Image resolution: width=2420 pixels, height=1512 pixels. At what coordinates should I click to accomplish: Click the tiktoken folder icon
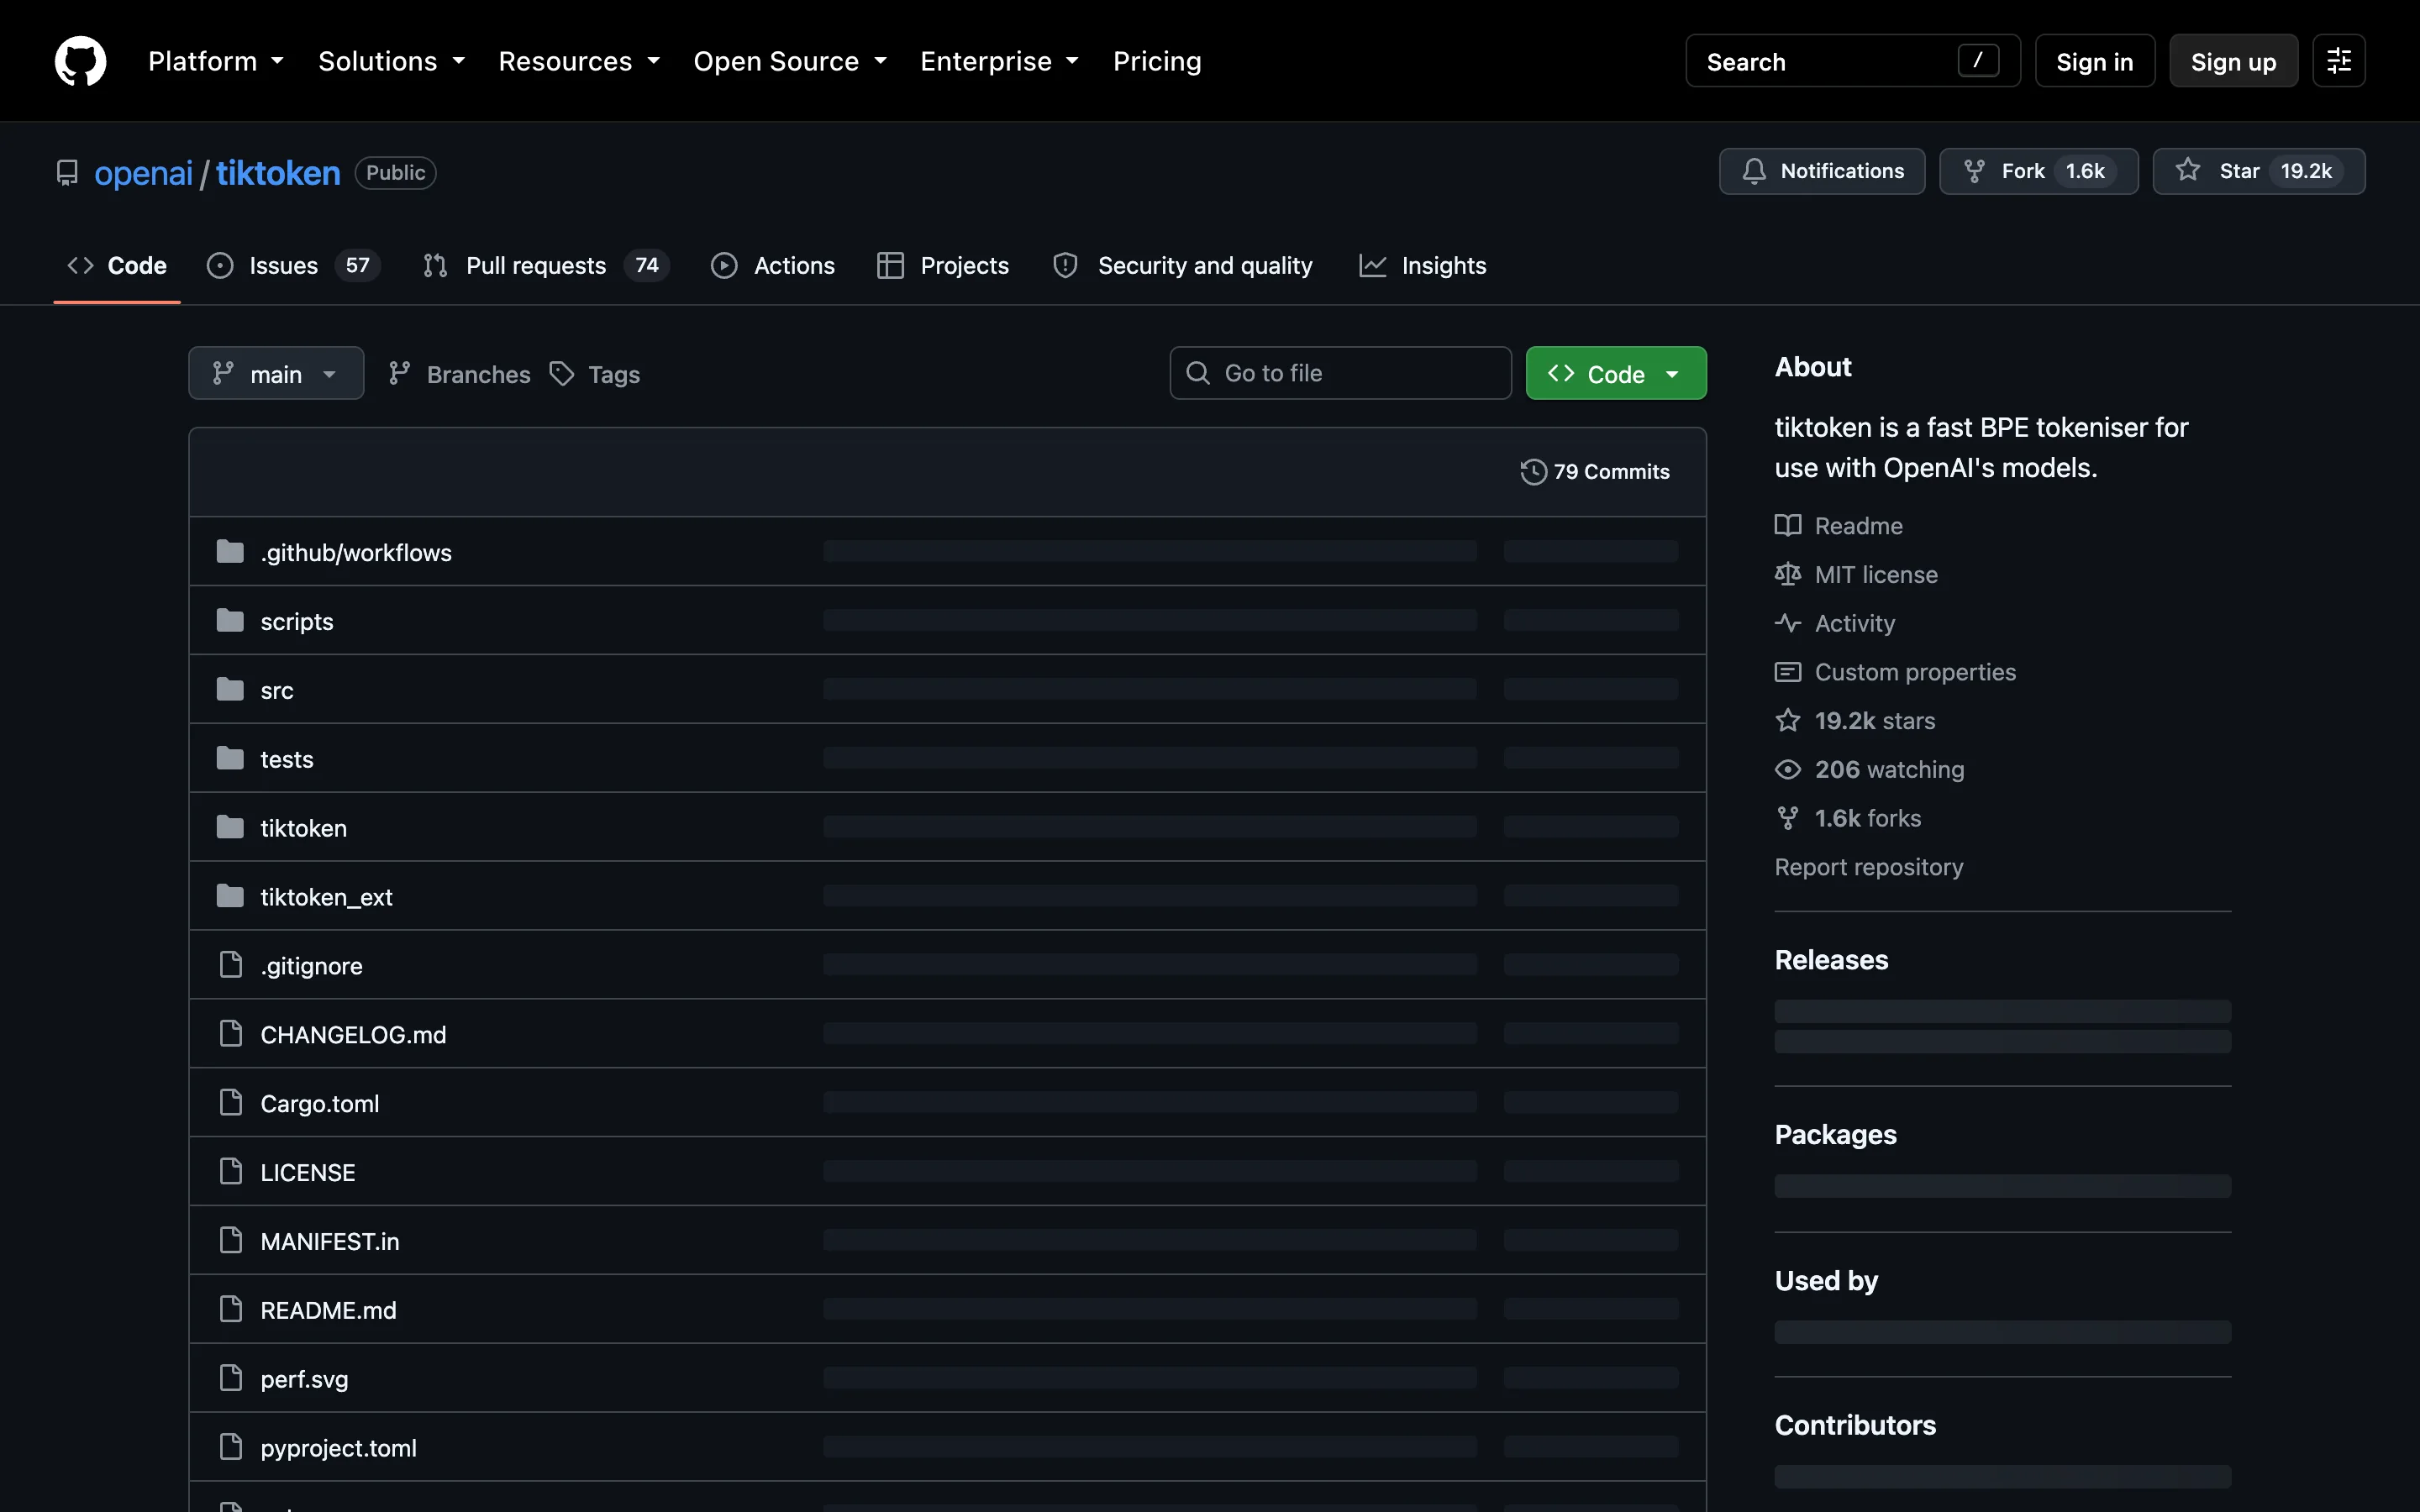pyautogui.click(x=230, y=828)
